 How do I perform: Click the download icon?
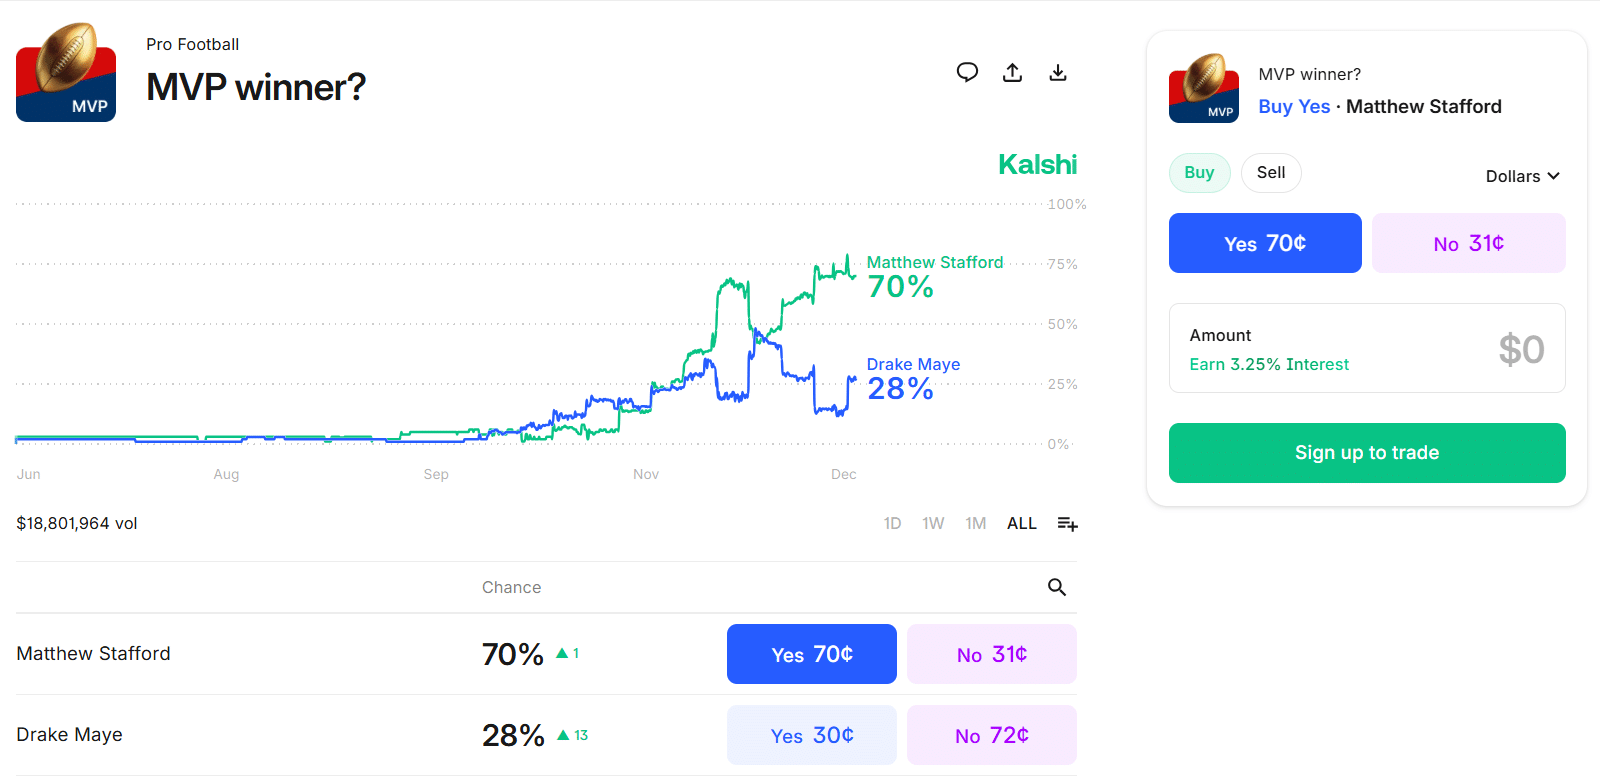[x=1058, y=72]
